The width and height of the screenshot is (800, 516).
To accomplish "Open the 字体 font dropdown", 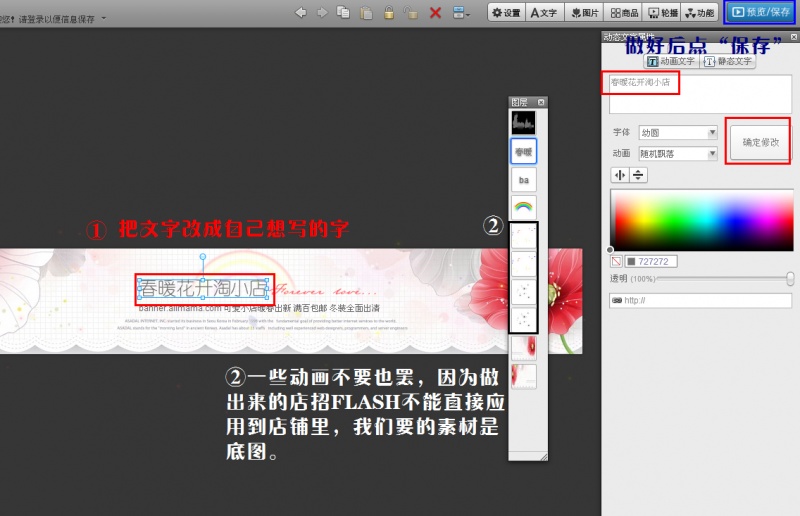I will (678, 133).
